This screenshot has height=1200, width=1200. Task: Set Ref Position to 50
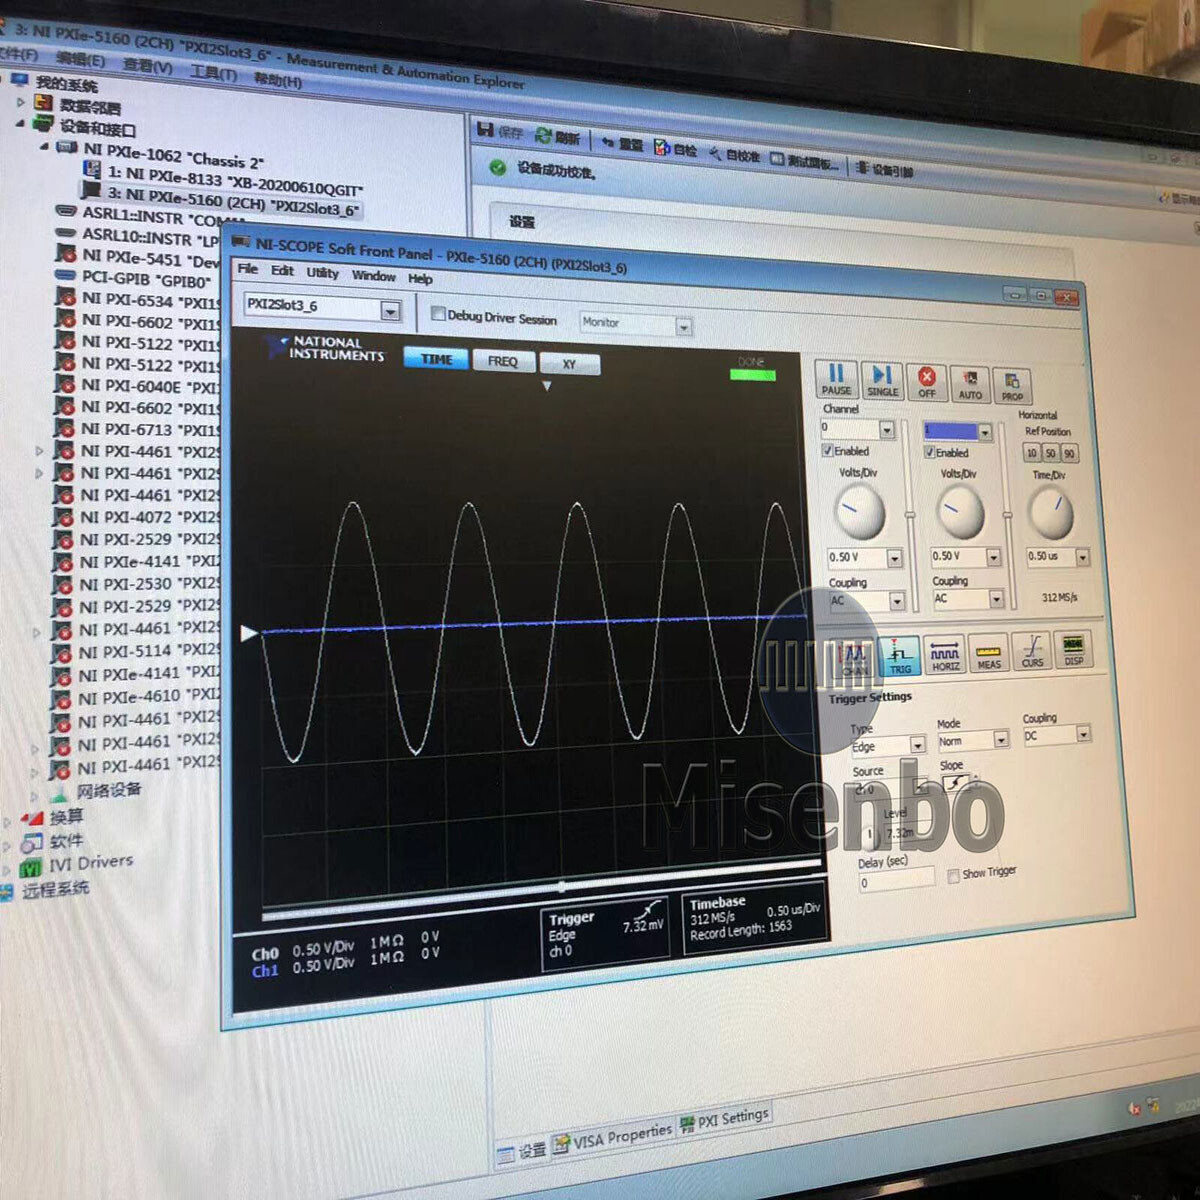click(1050, 453)
